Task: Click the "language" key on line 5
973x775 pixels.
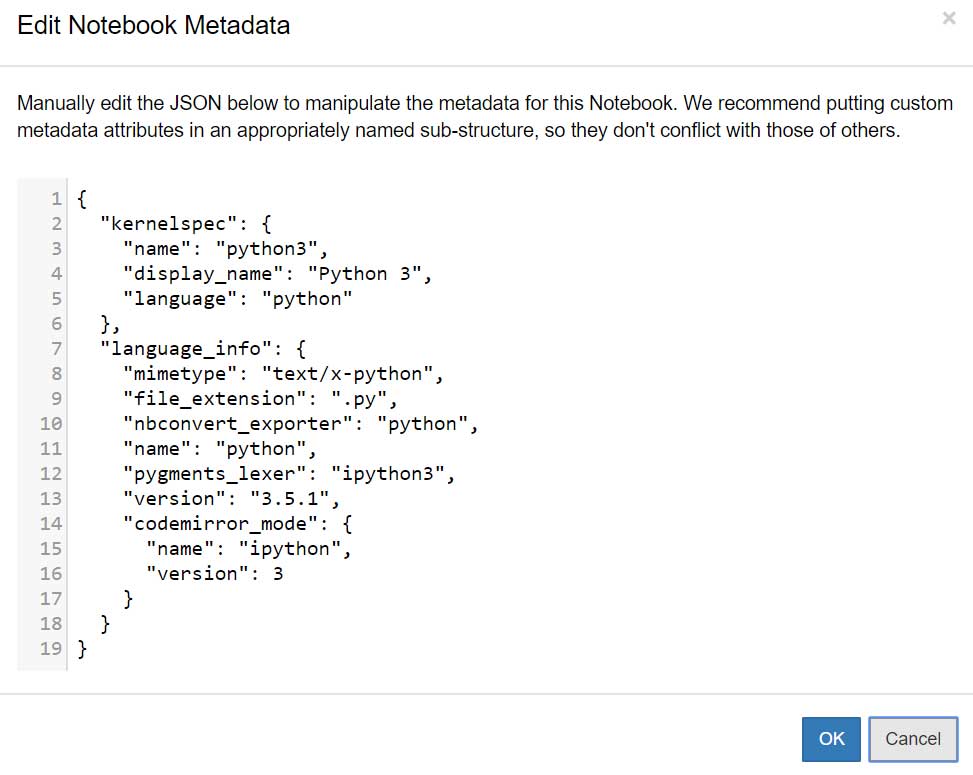Action: point(175,298)
